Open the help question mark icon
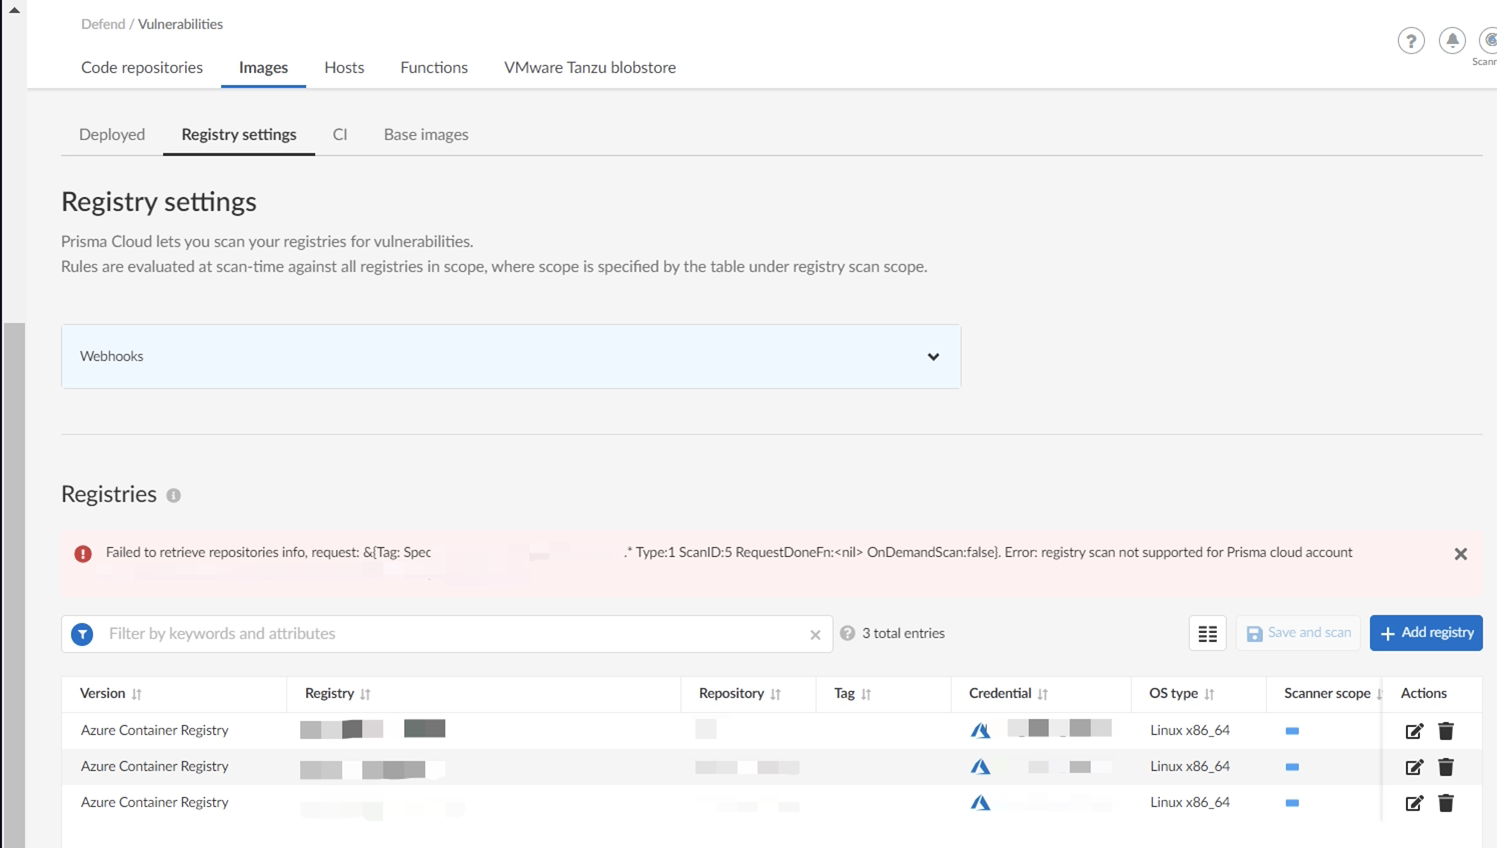 pos(1411,41)
